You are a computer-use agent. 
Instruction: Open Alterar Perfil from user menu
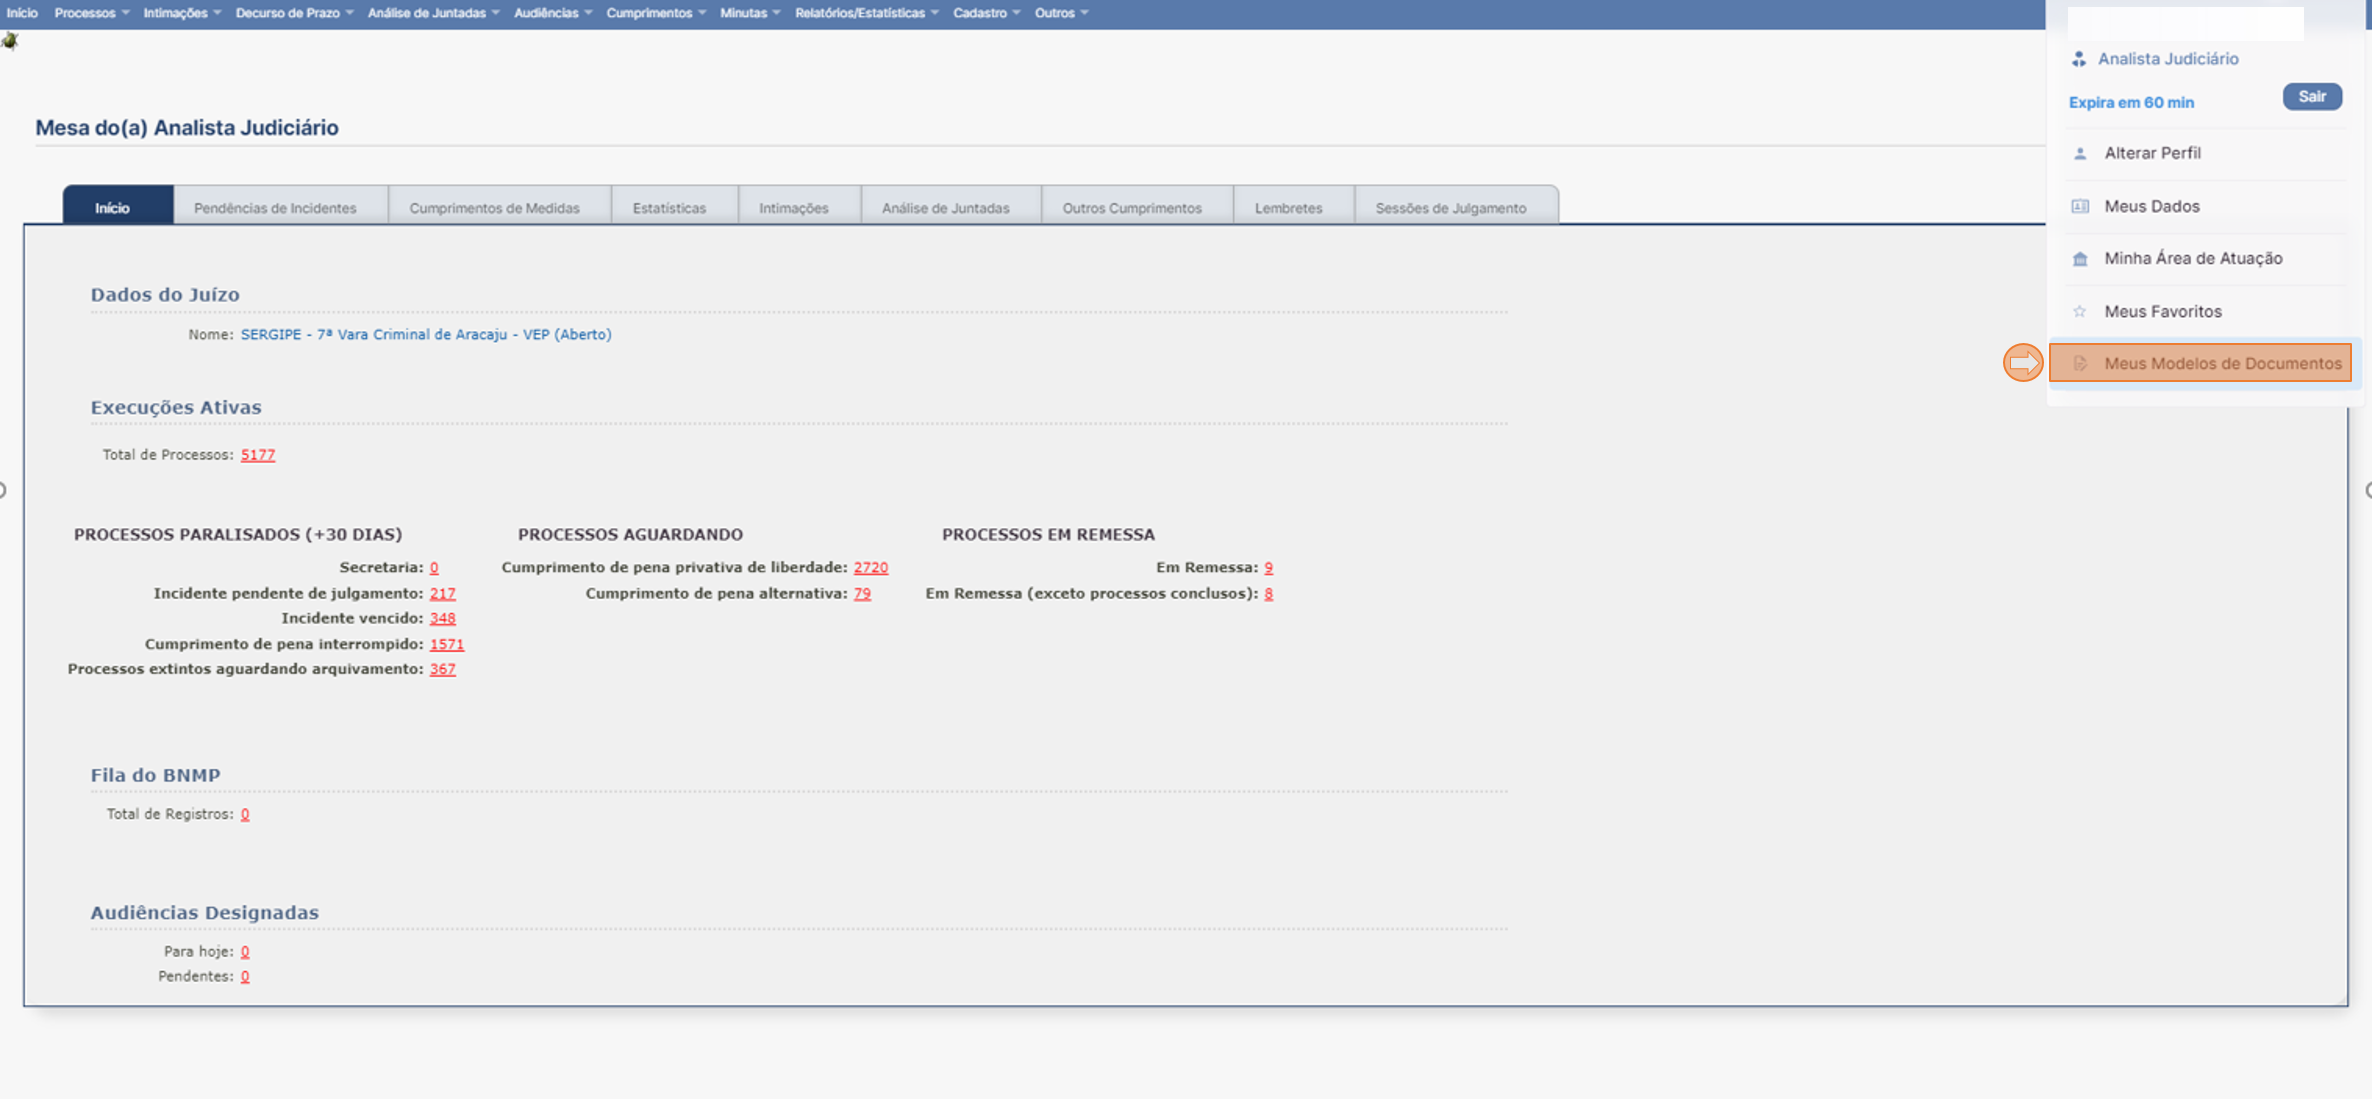(2206, 153)
